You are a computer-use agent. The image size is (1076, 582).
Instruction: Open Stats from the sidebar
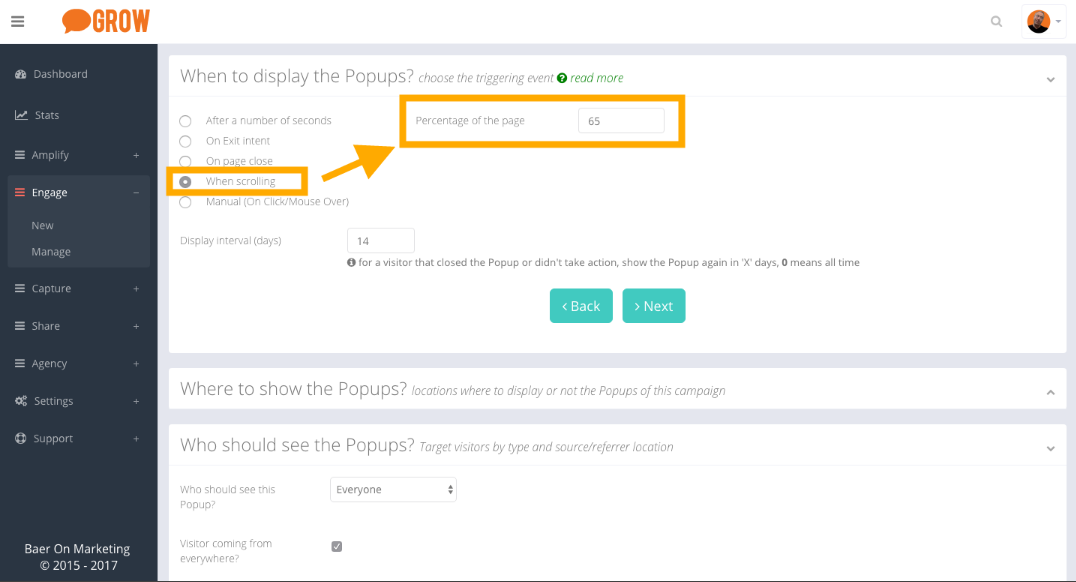(47, 115)
